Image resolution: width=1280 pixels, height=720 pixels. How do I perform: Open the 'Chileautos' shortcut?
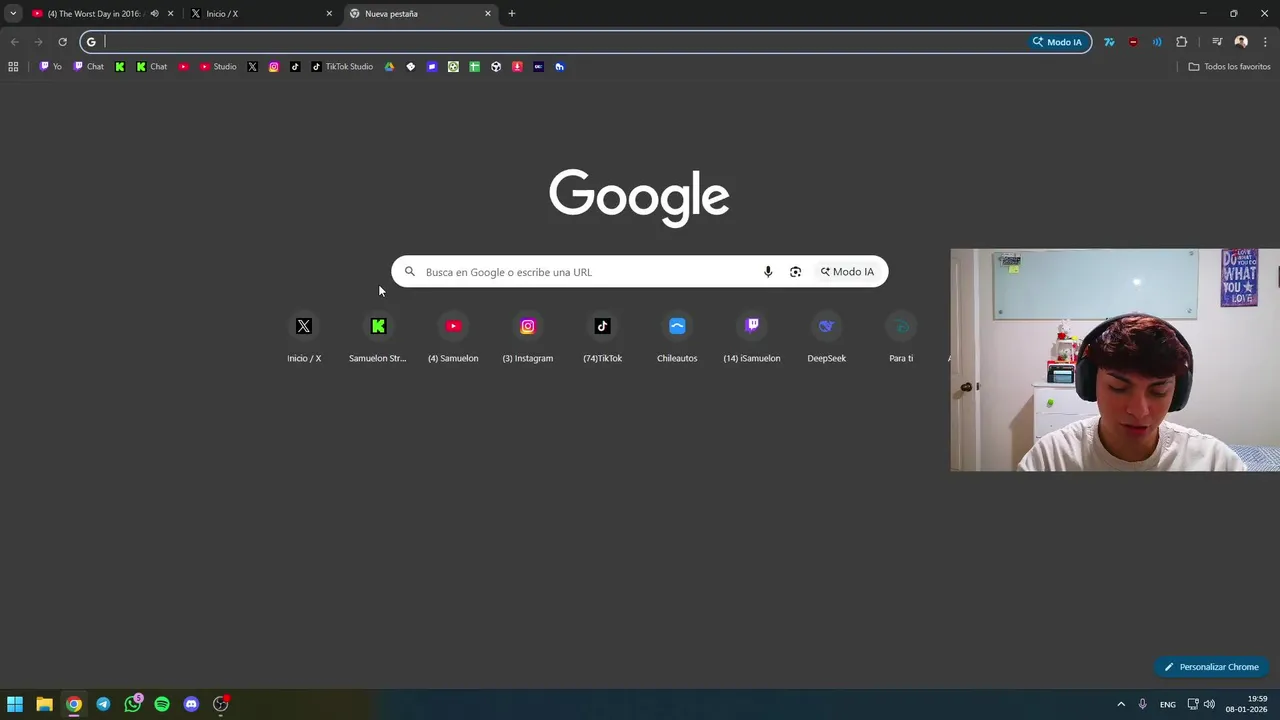(x=677, y=338)
